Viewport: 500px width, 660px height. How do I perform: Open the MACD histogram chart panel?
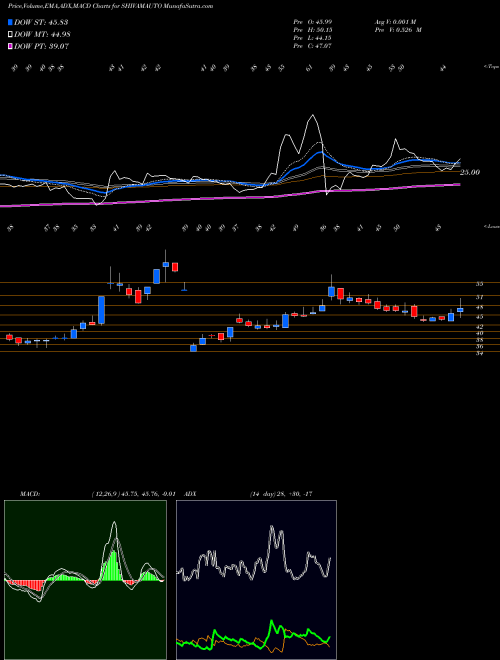coord(85,580)
